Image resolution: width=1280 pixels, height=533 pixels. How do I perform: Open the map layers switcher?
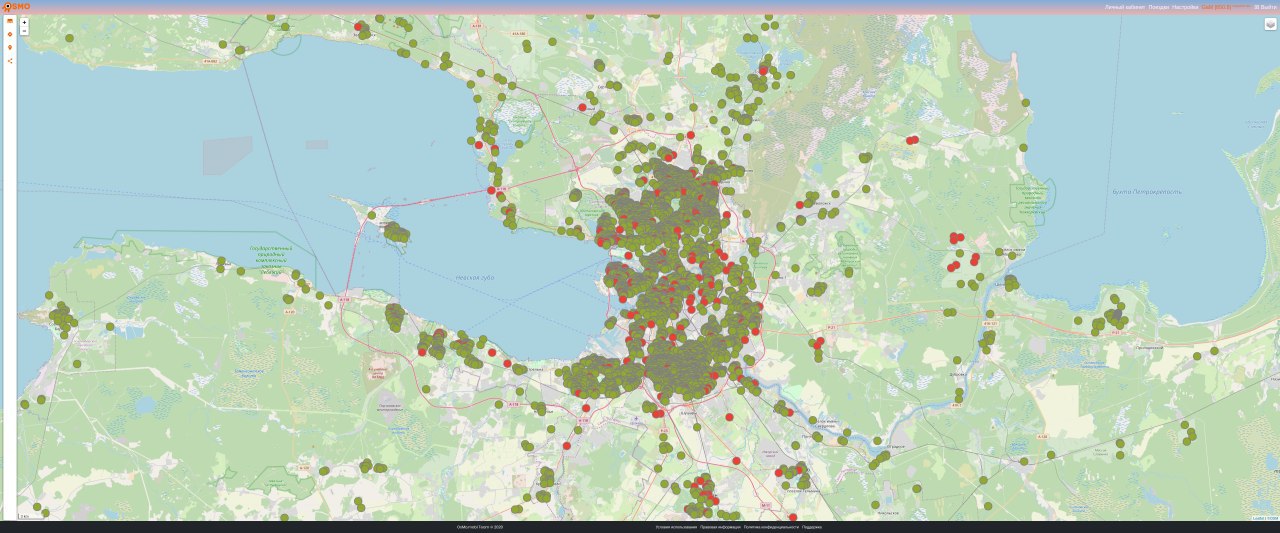click(x=1270, y=24)
